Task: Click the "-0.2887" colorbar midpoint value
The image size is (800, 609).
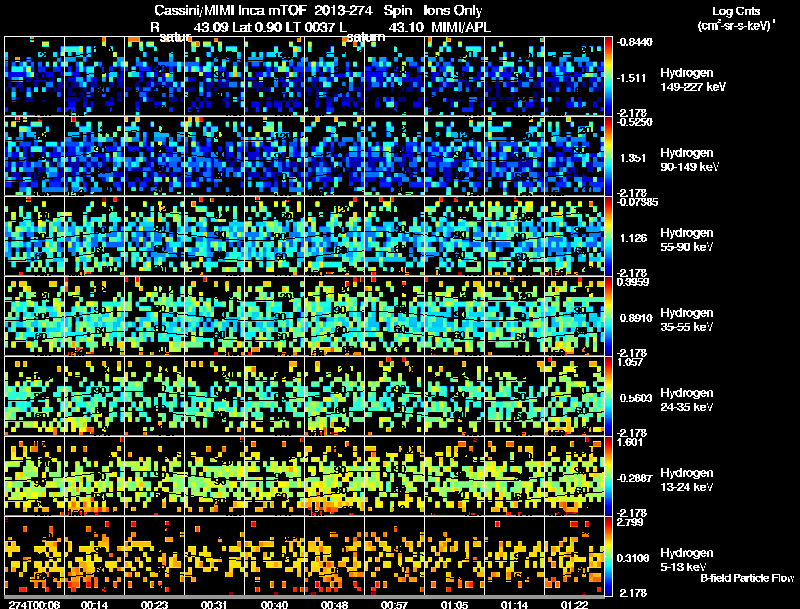Action: click(x=635, y=478)
